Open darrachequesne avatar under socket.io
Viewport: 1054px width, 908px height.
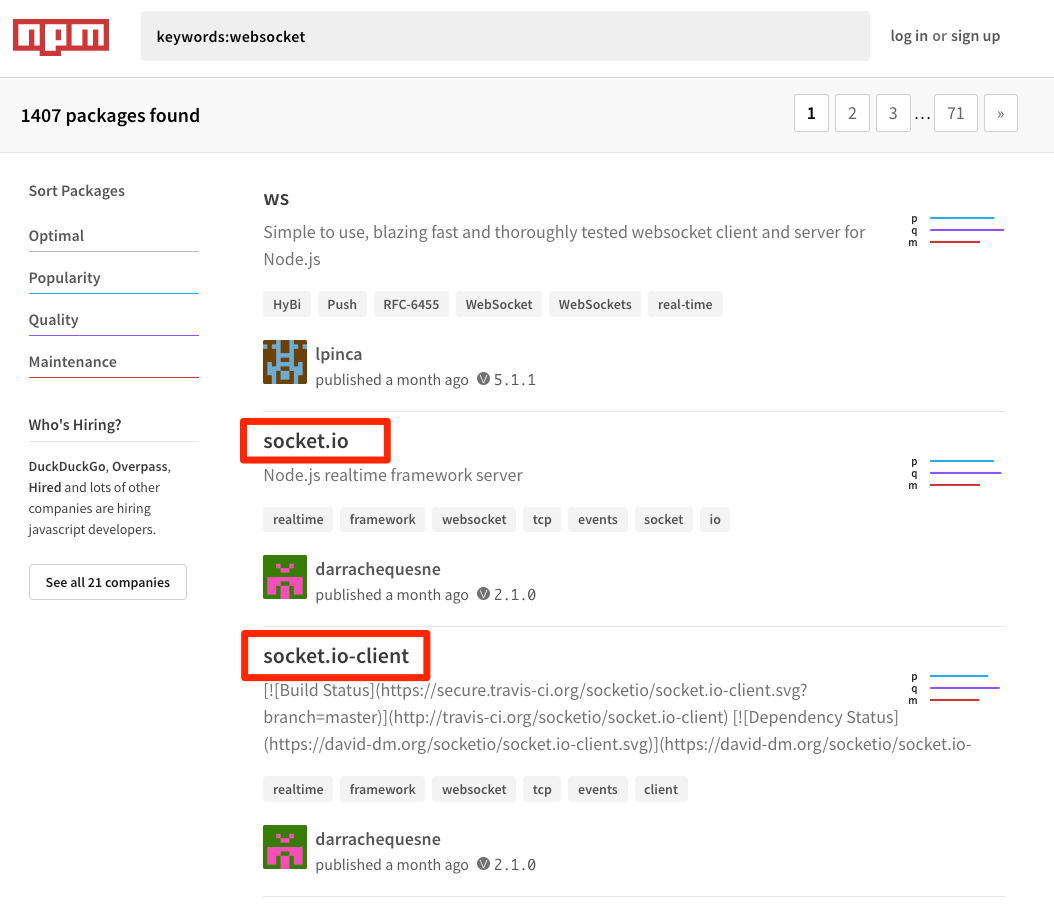click(x=285, y=577)
